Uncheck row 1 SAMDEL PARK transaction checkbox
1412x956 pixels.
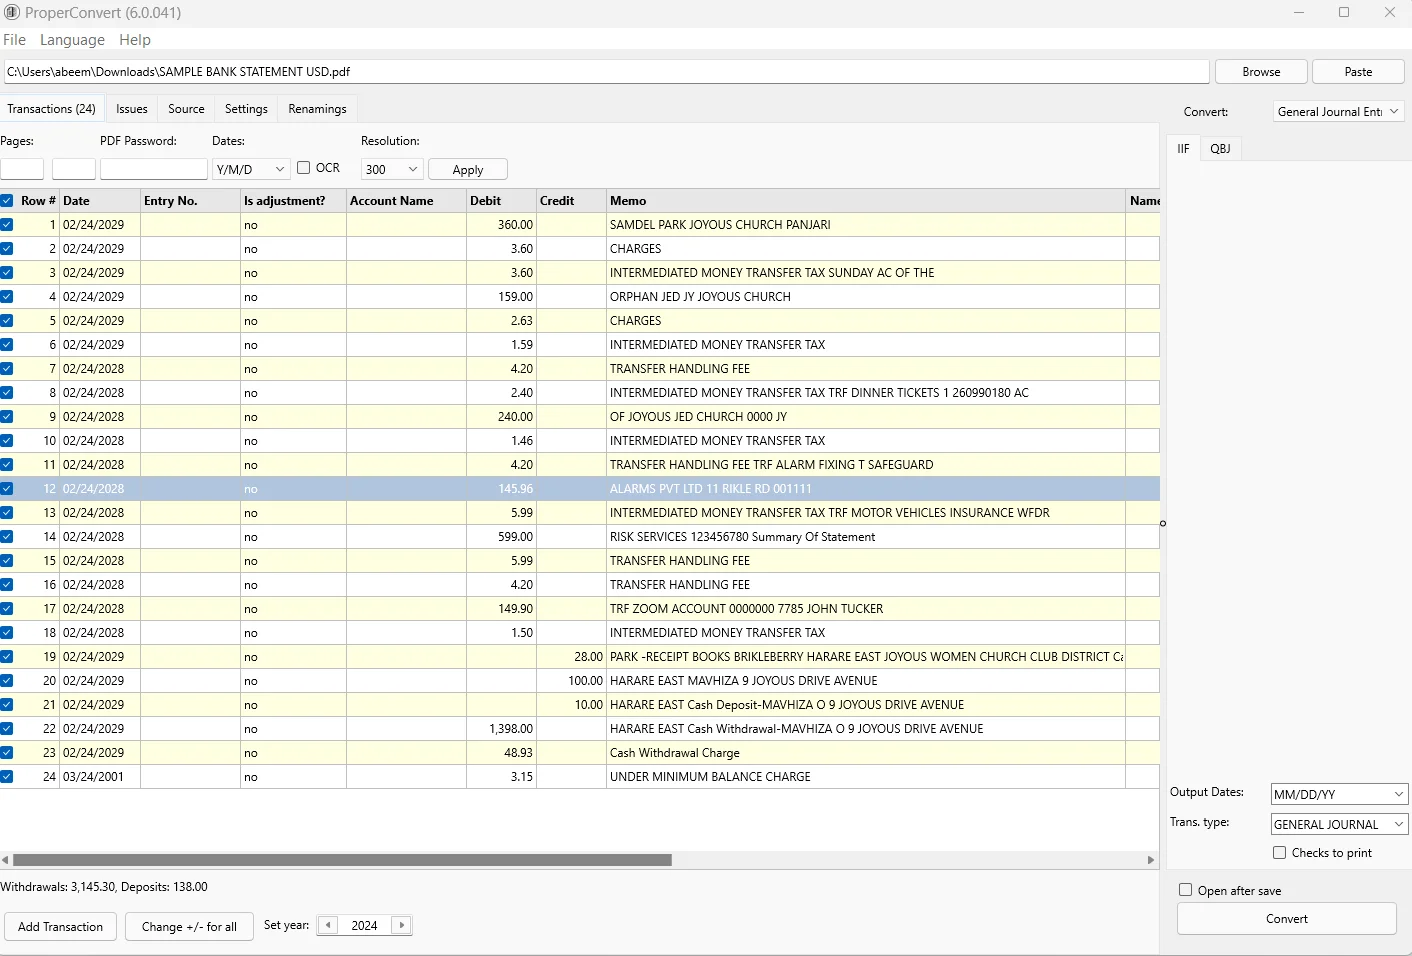pyautogui.click(x=6, y=225)
